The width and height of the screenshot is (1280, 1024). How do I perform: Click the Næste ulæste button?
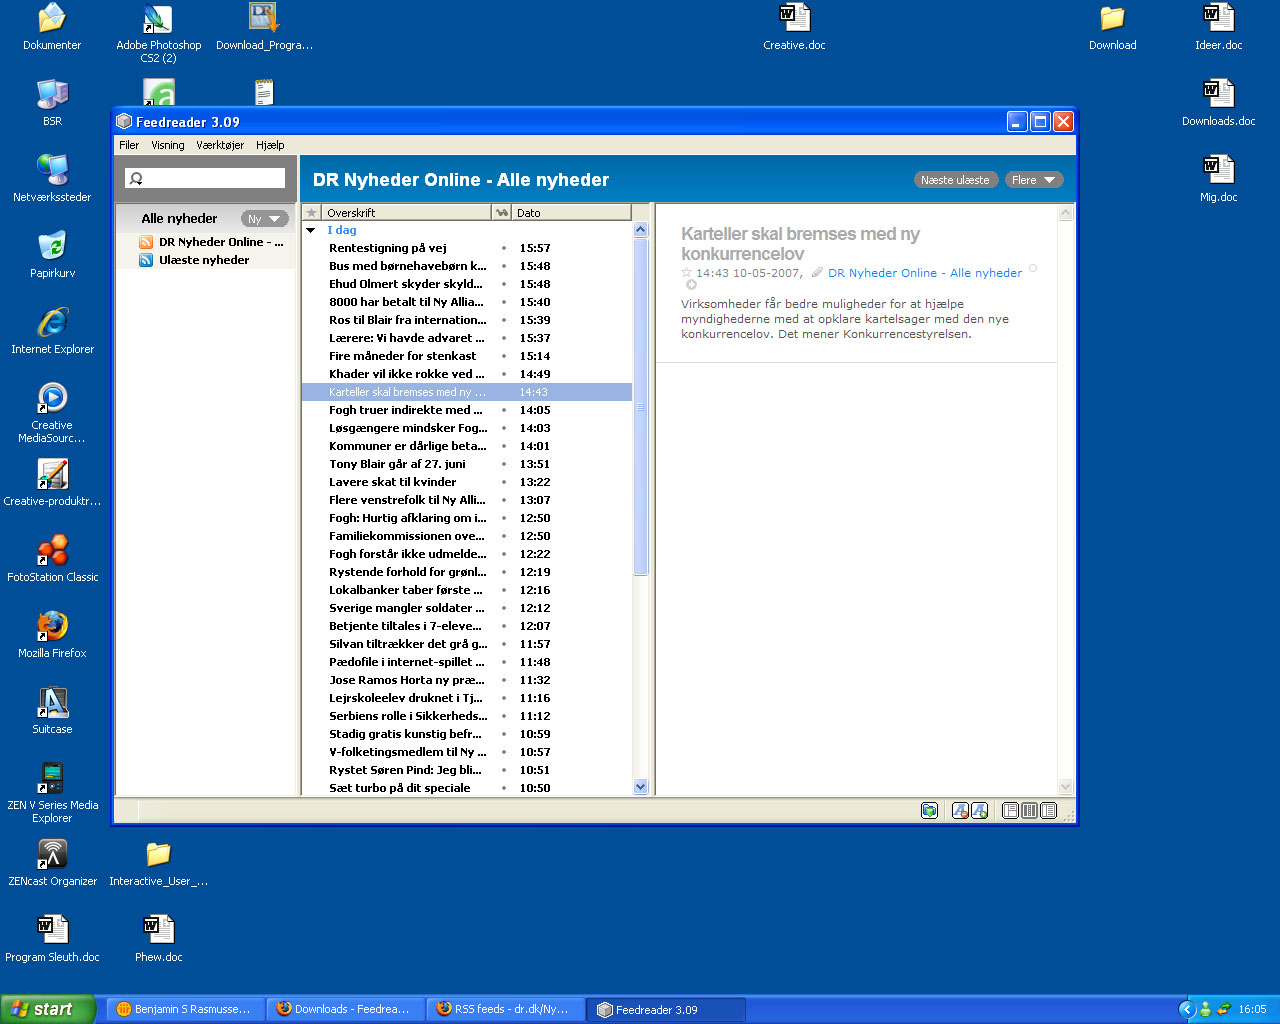(x=955, y=180)
